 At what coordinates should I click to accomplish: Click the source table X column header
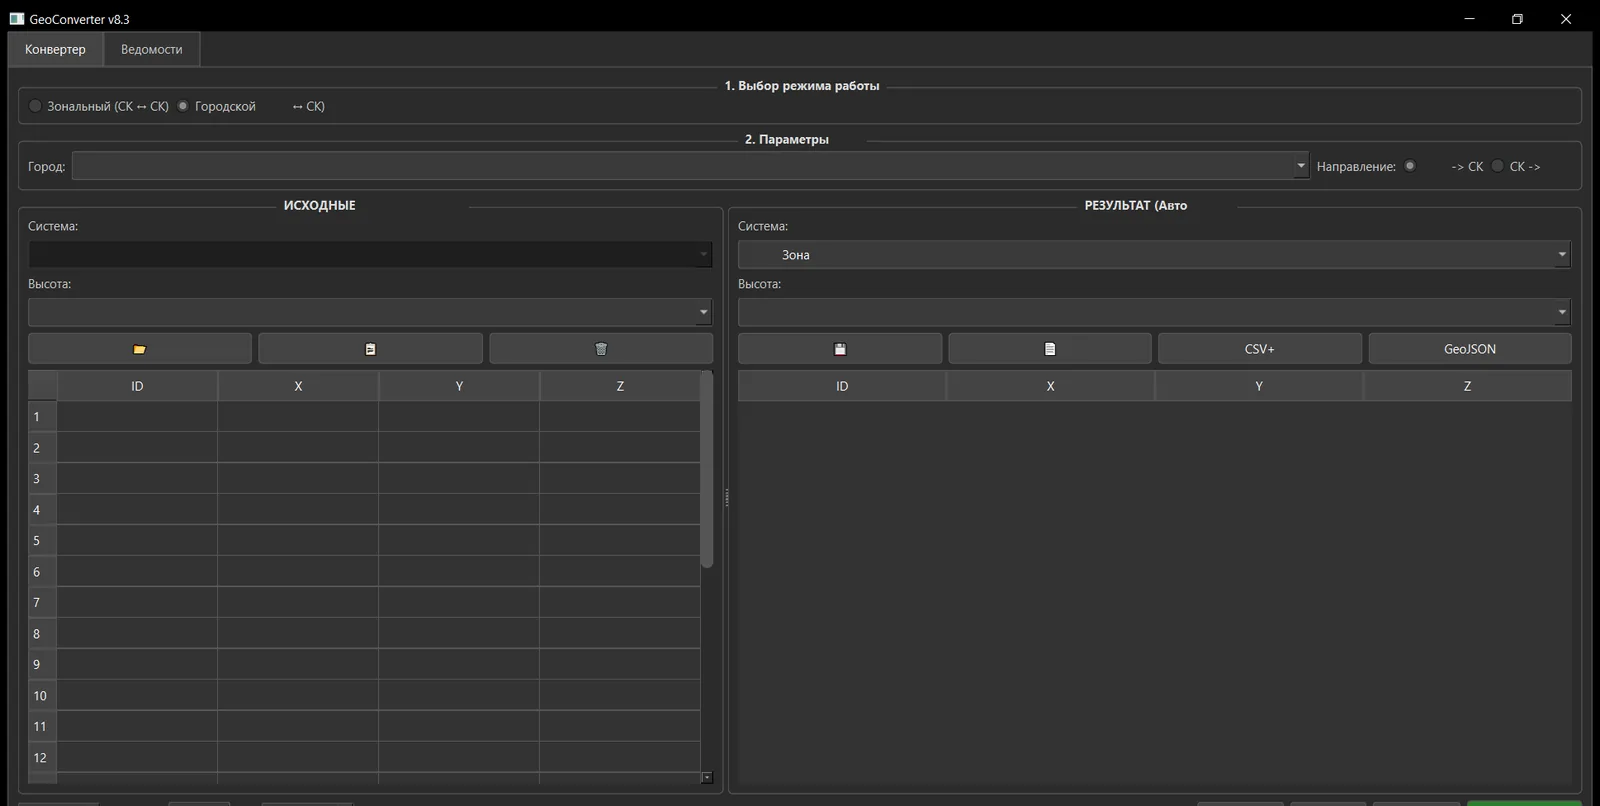coord(298,386)
